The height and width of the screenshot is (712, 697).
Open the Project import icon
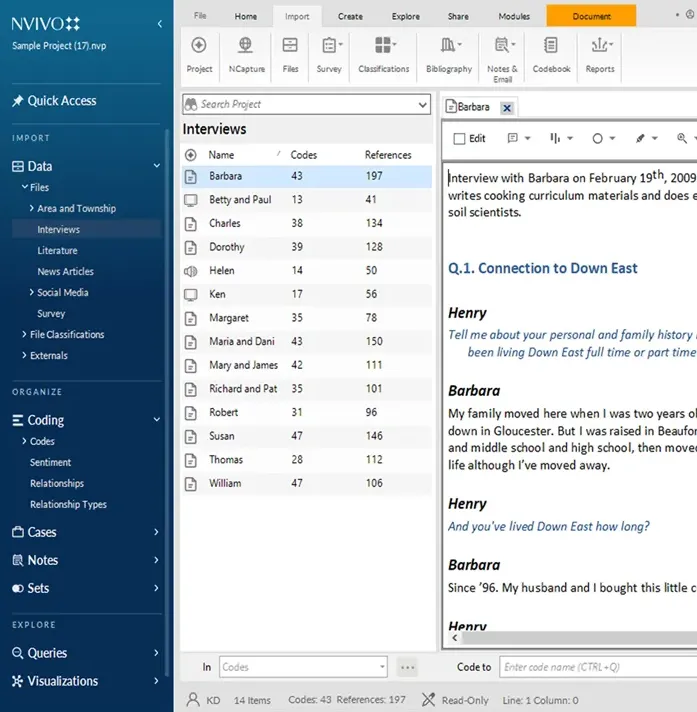[199, 45]
